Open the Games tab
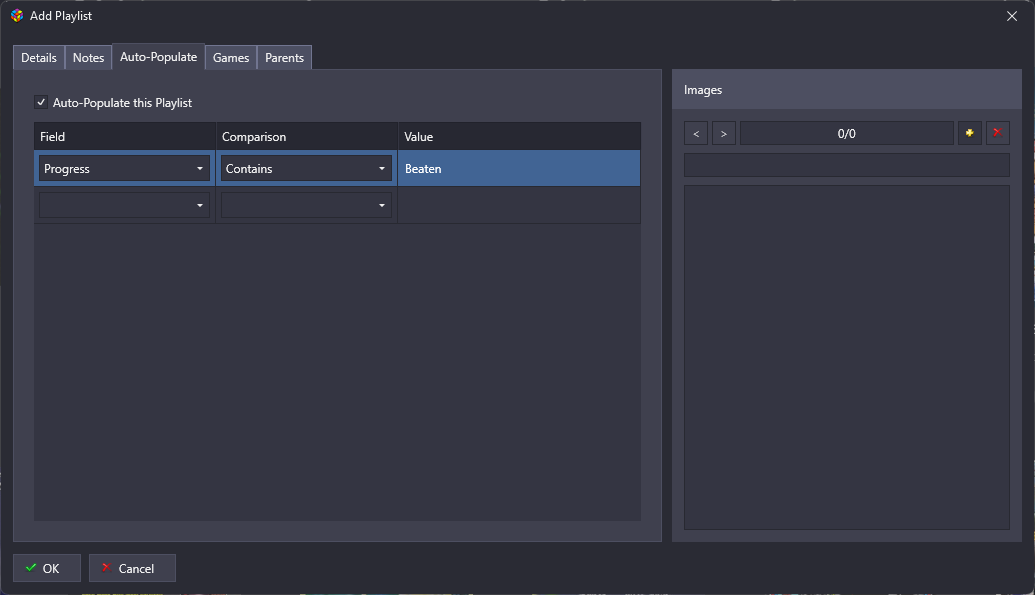Viewport: 1035px width, 595px height. click(231, 57)
